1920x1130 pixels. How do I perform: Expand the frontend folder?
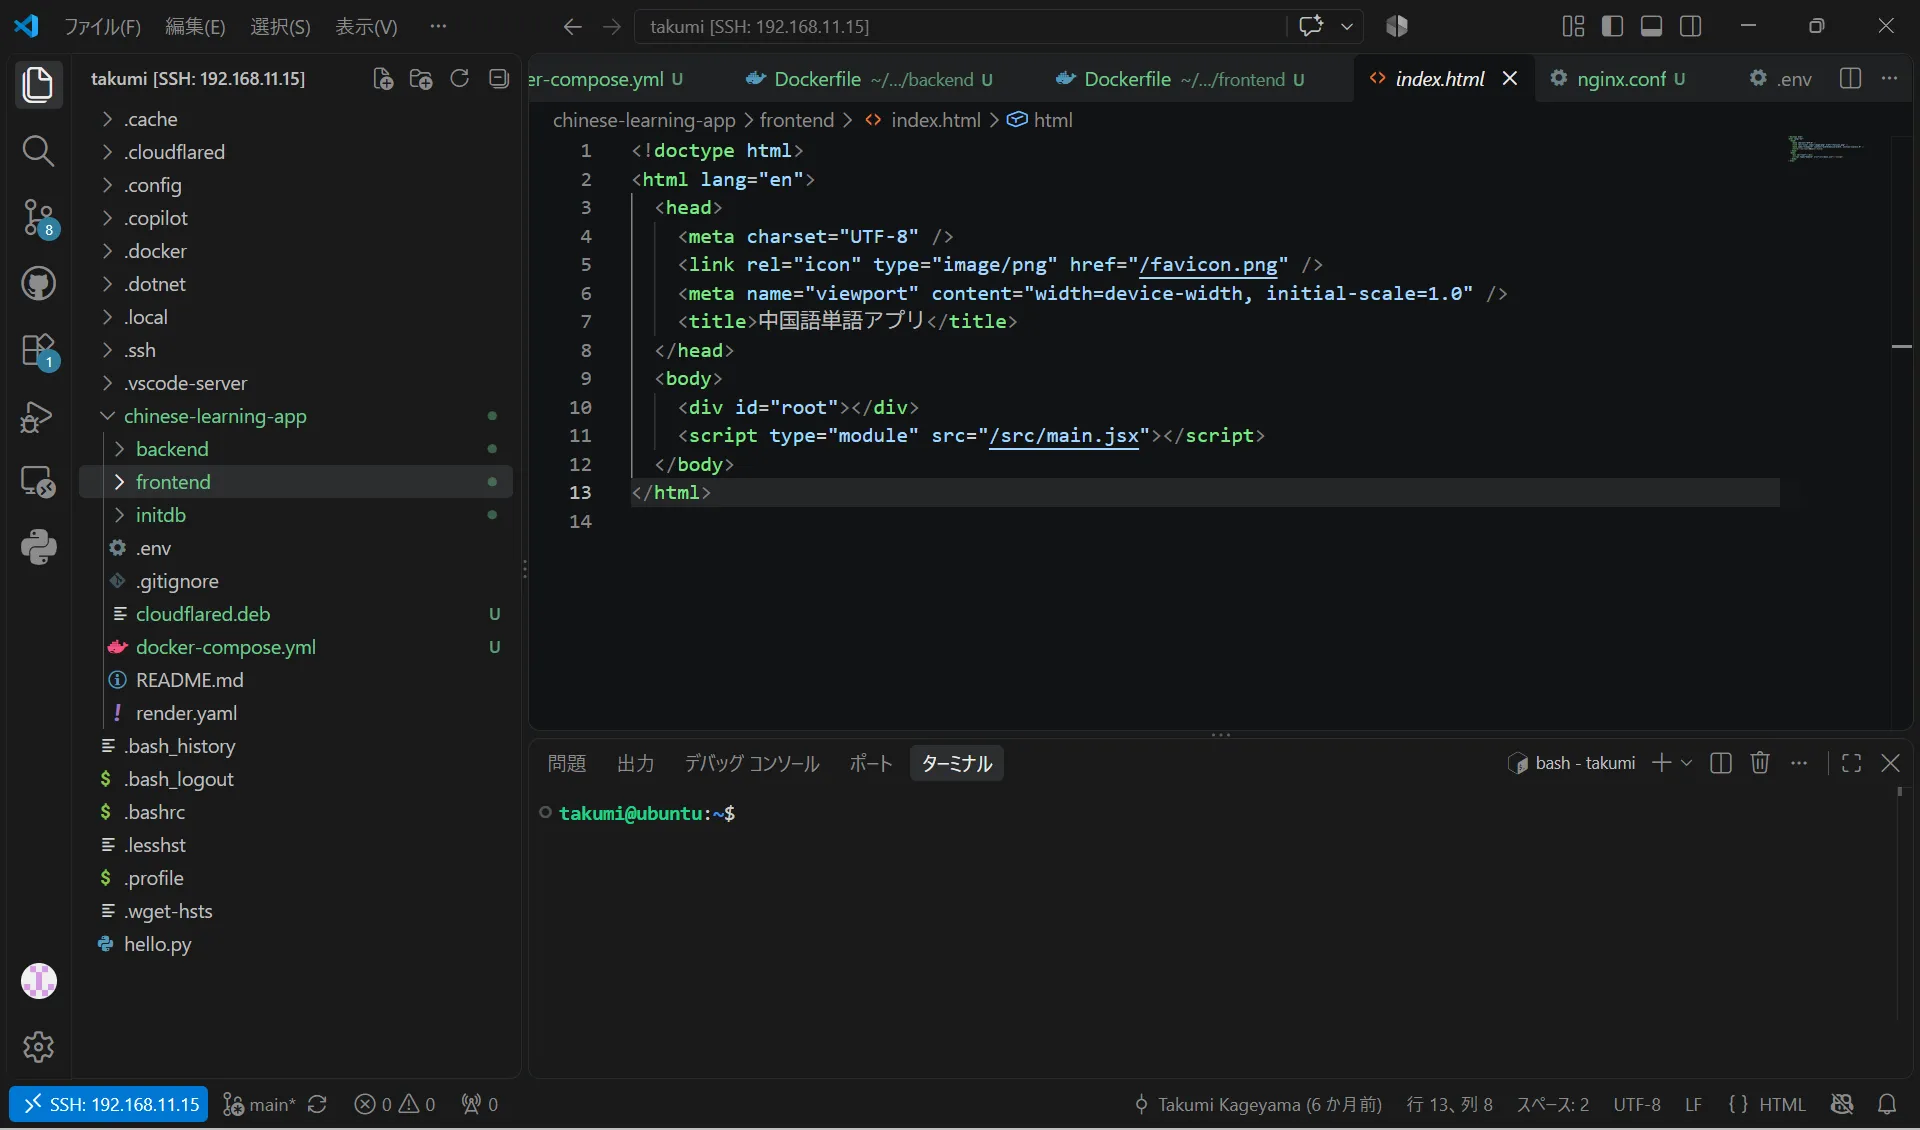296,482
